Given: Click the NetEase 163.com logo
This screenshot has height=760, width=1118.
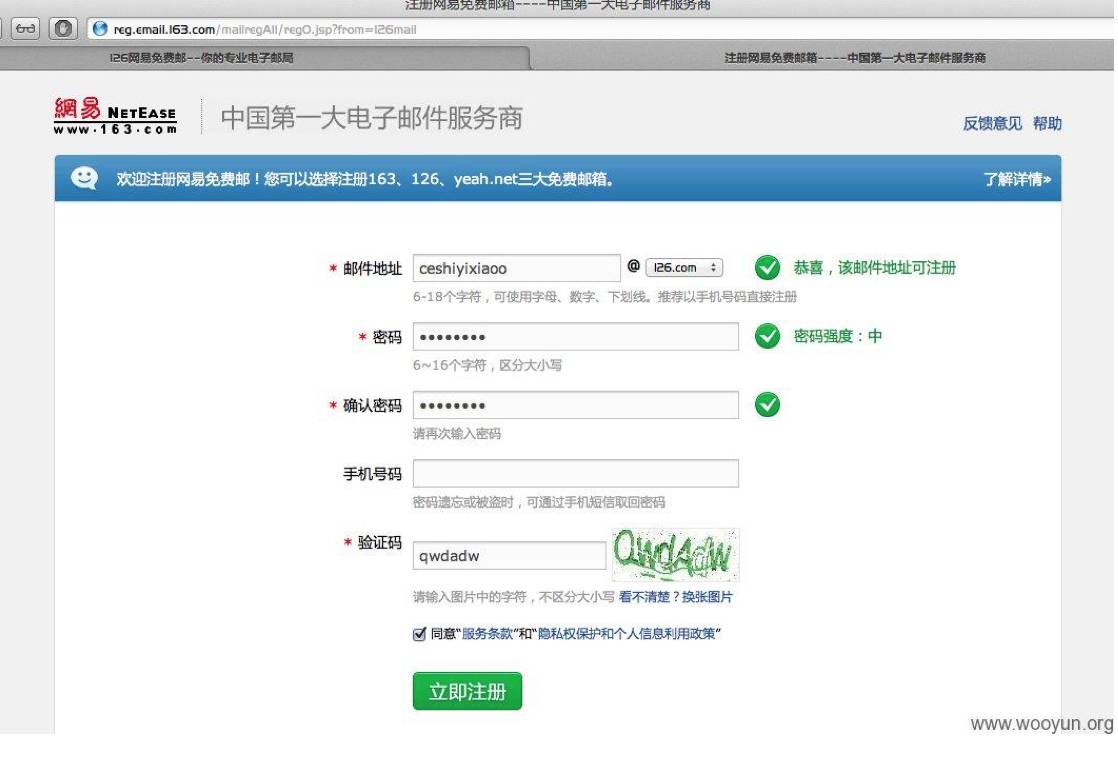Looking at the screenshot, I should (115, 116).
